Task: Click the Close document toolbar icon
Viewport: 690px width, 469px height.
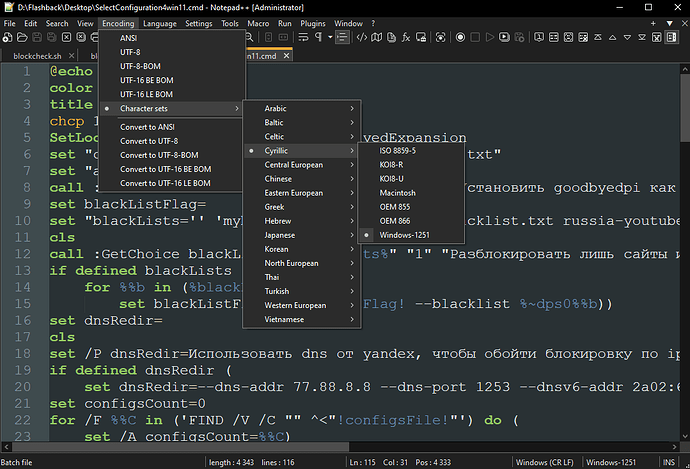Action: [66, 37]
